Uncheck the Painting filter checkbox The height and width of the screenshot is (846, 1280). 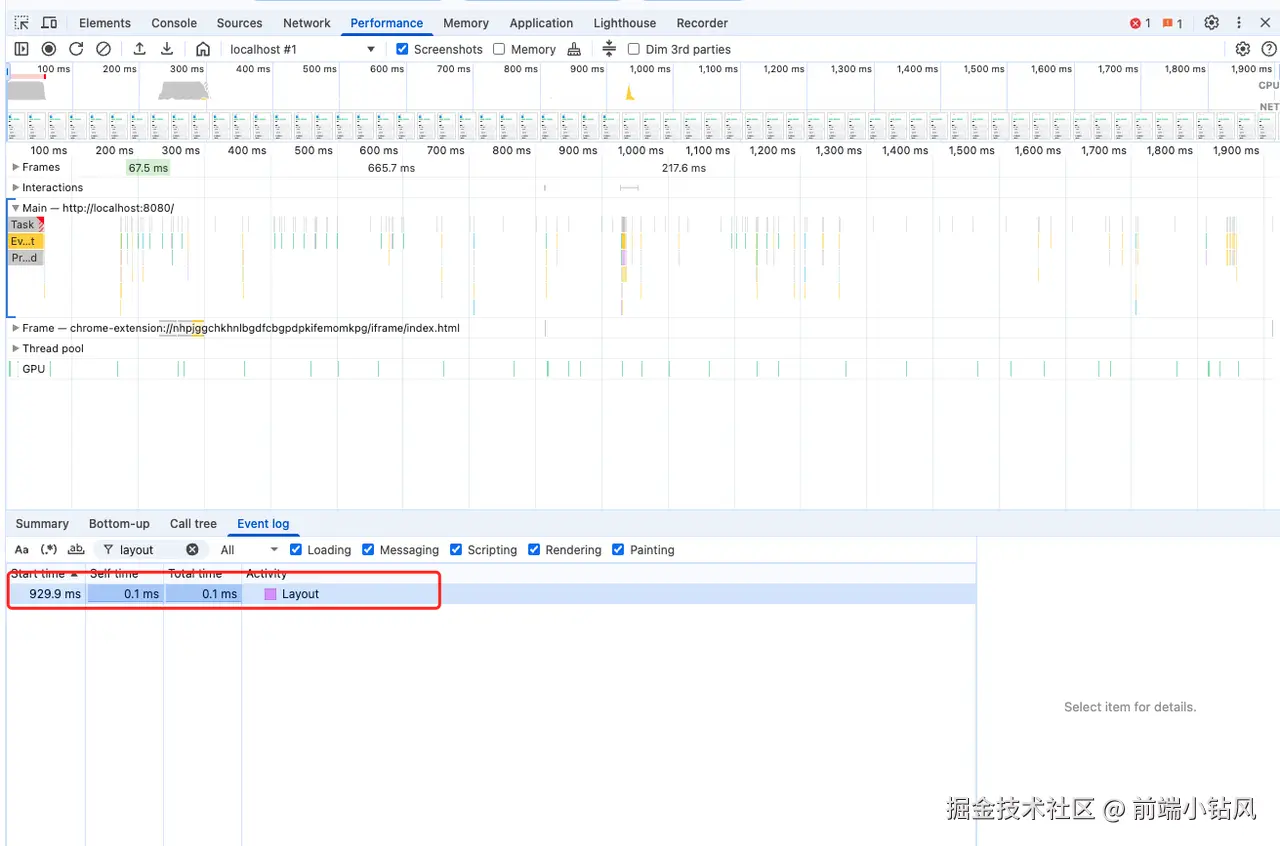618,550
